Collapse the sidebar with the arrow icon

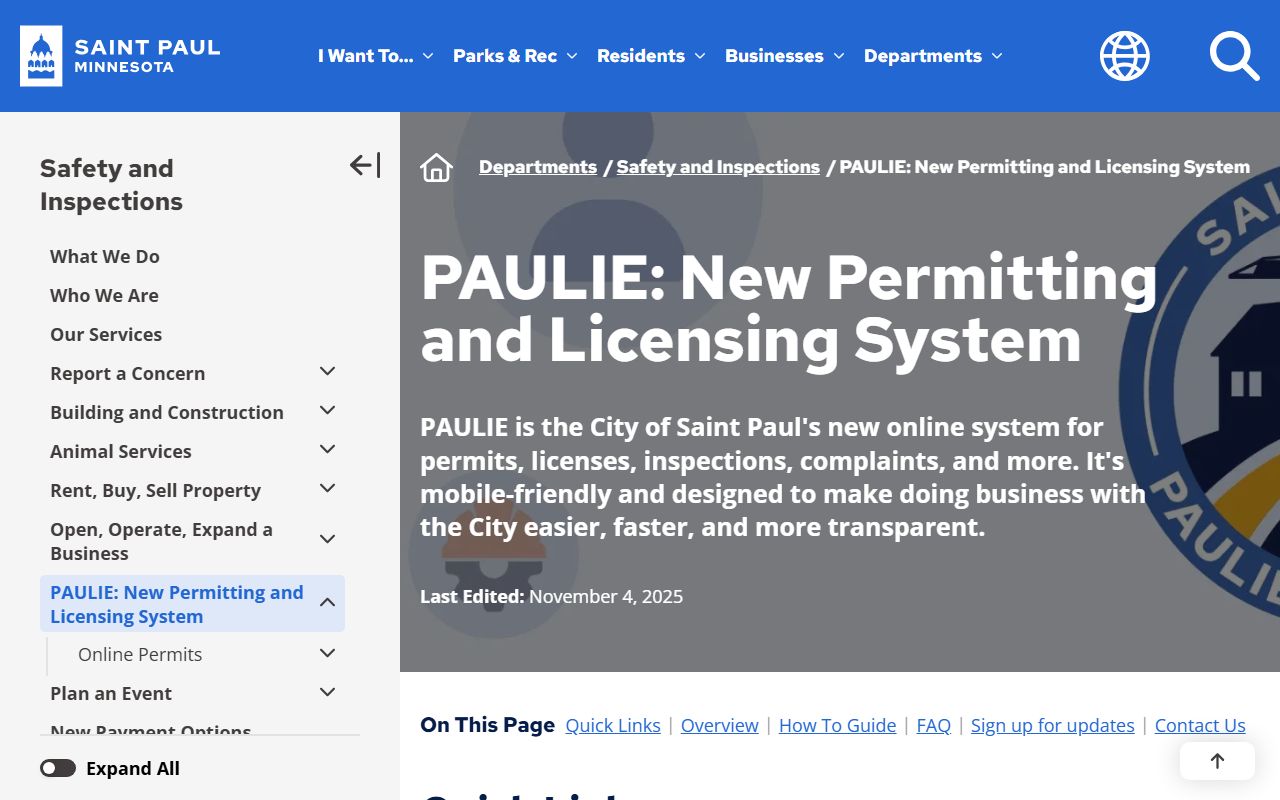point(365,165)
